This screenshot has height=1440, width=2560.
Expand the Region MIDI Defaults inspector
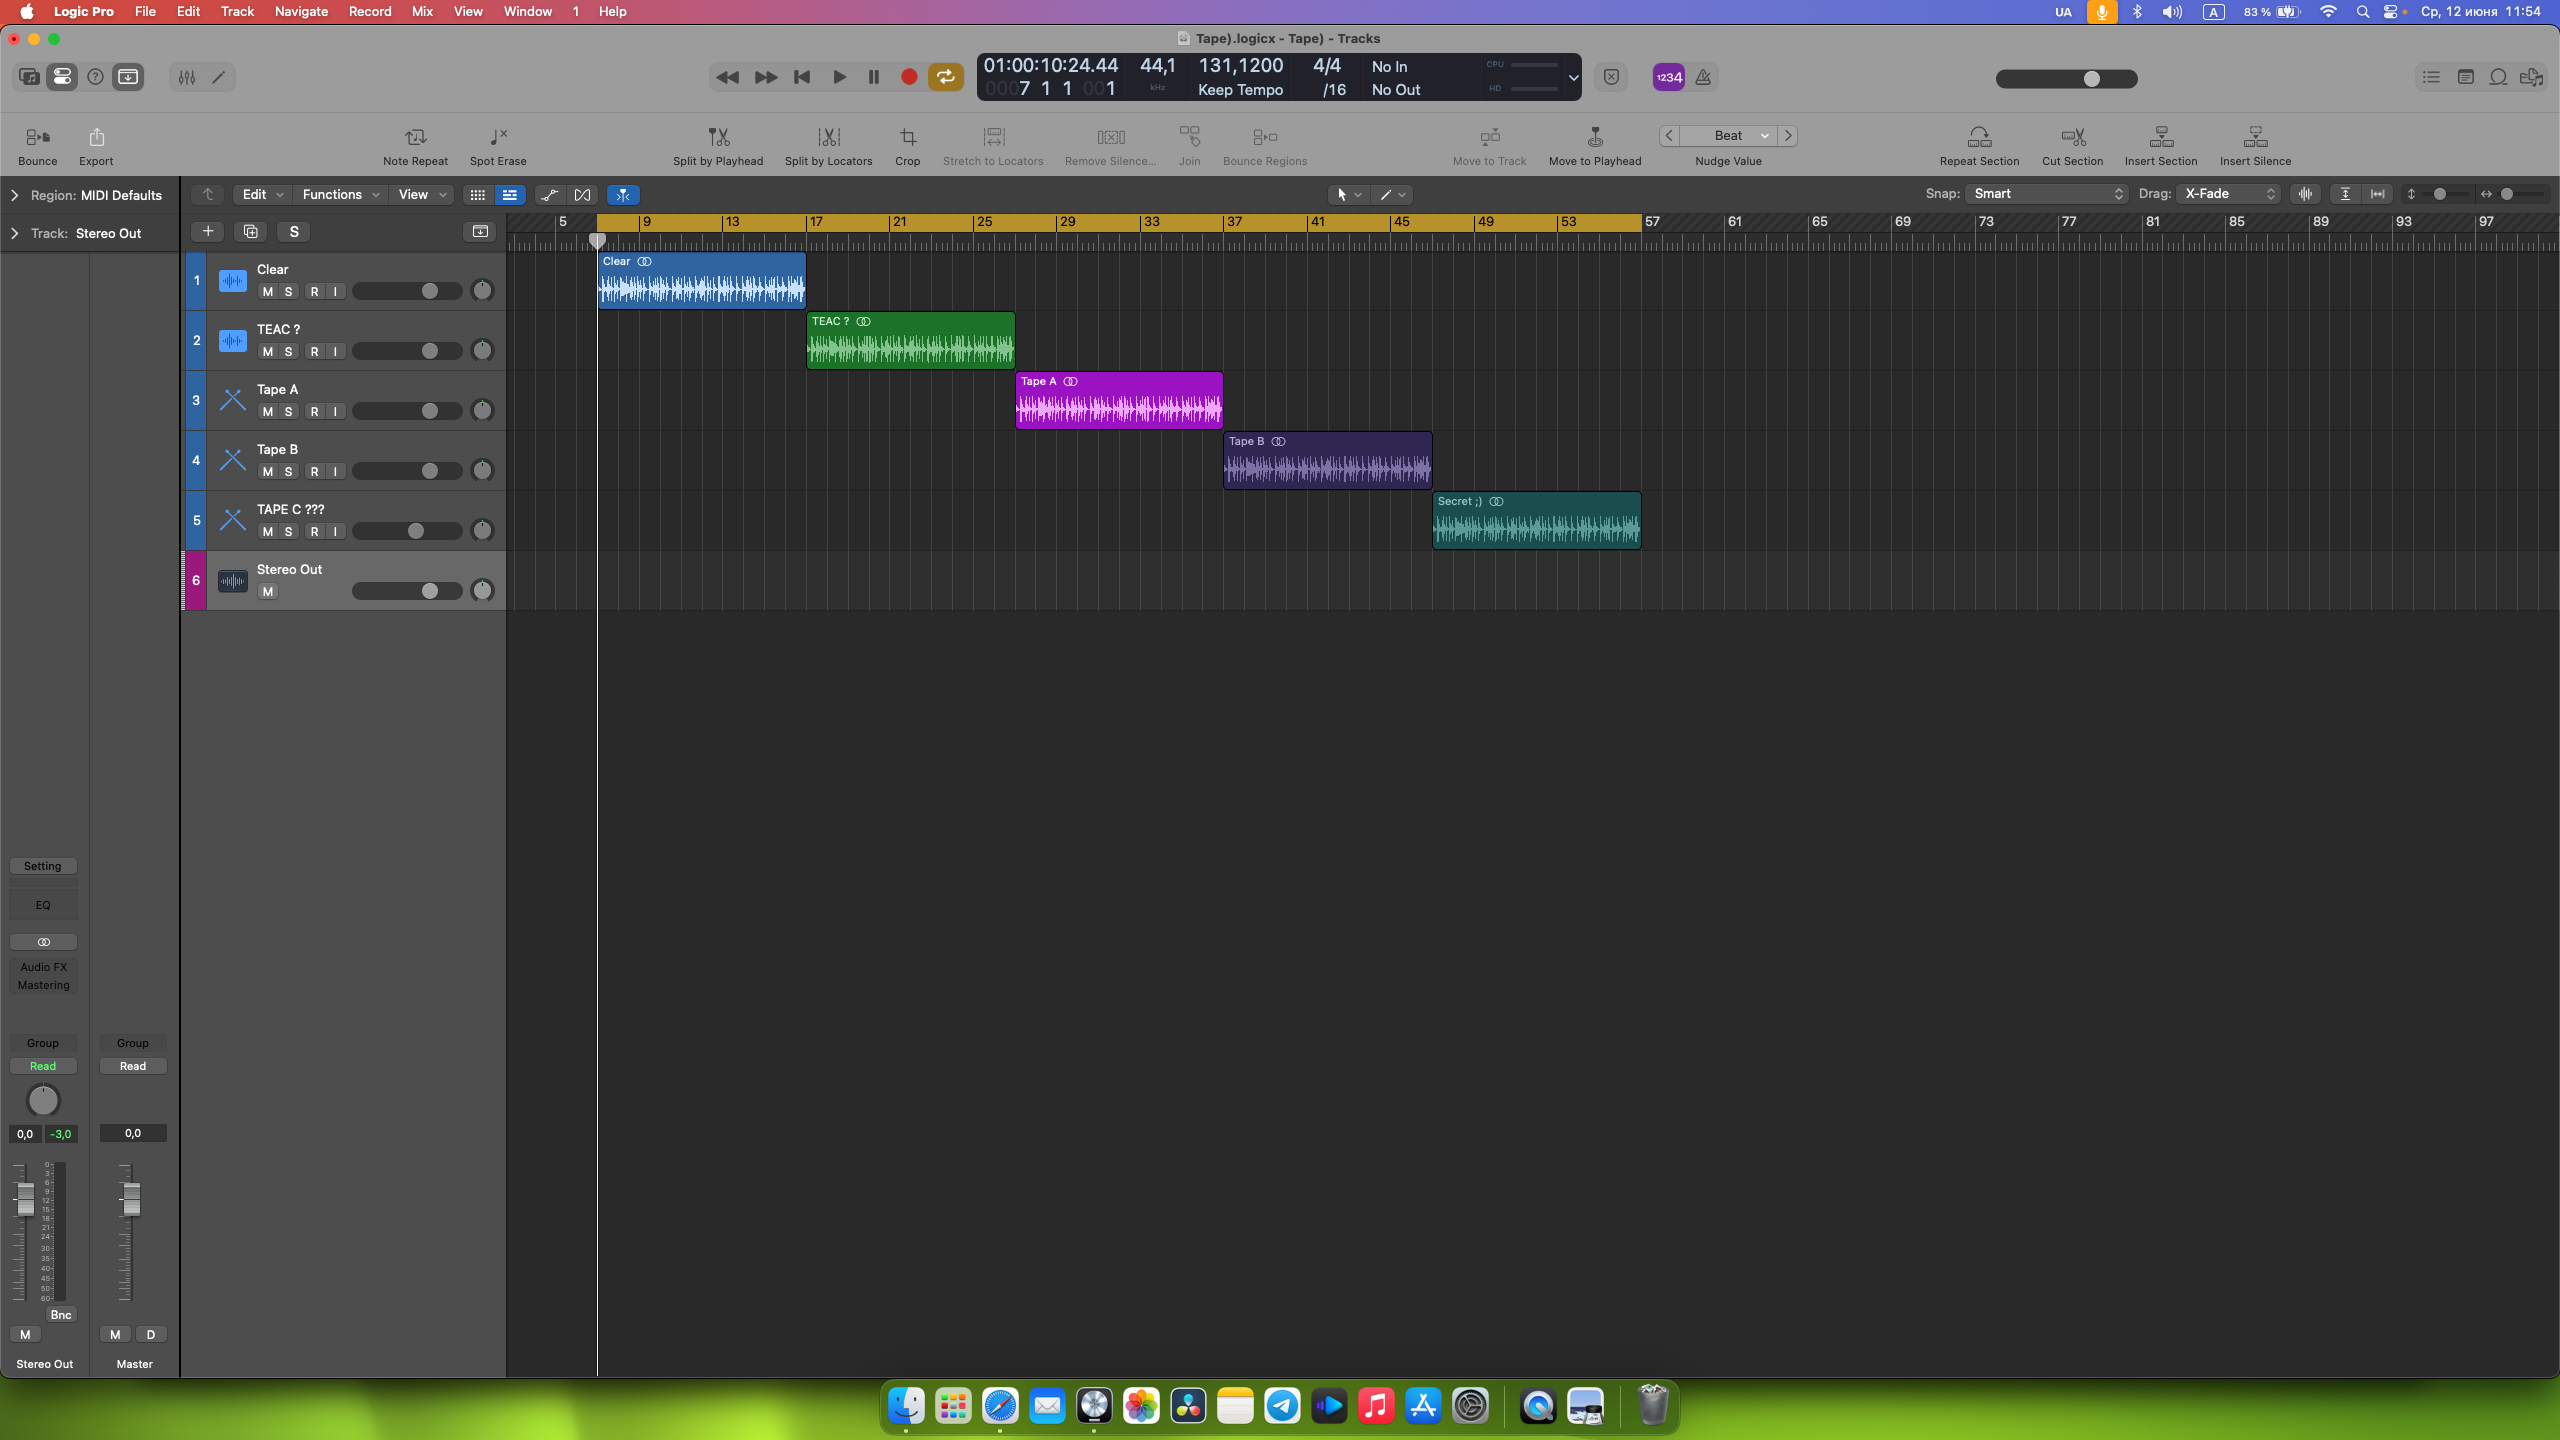[14, 195]
